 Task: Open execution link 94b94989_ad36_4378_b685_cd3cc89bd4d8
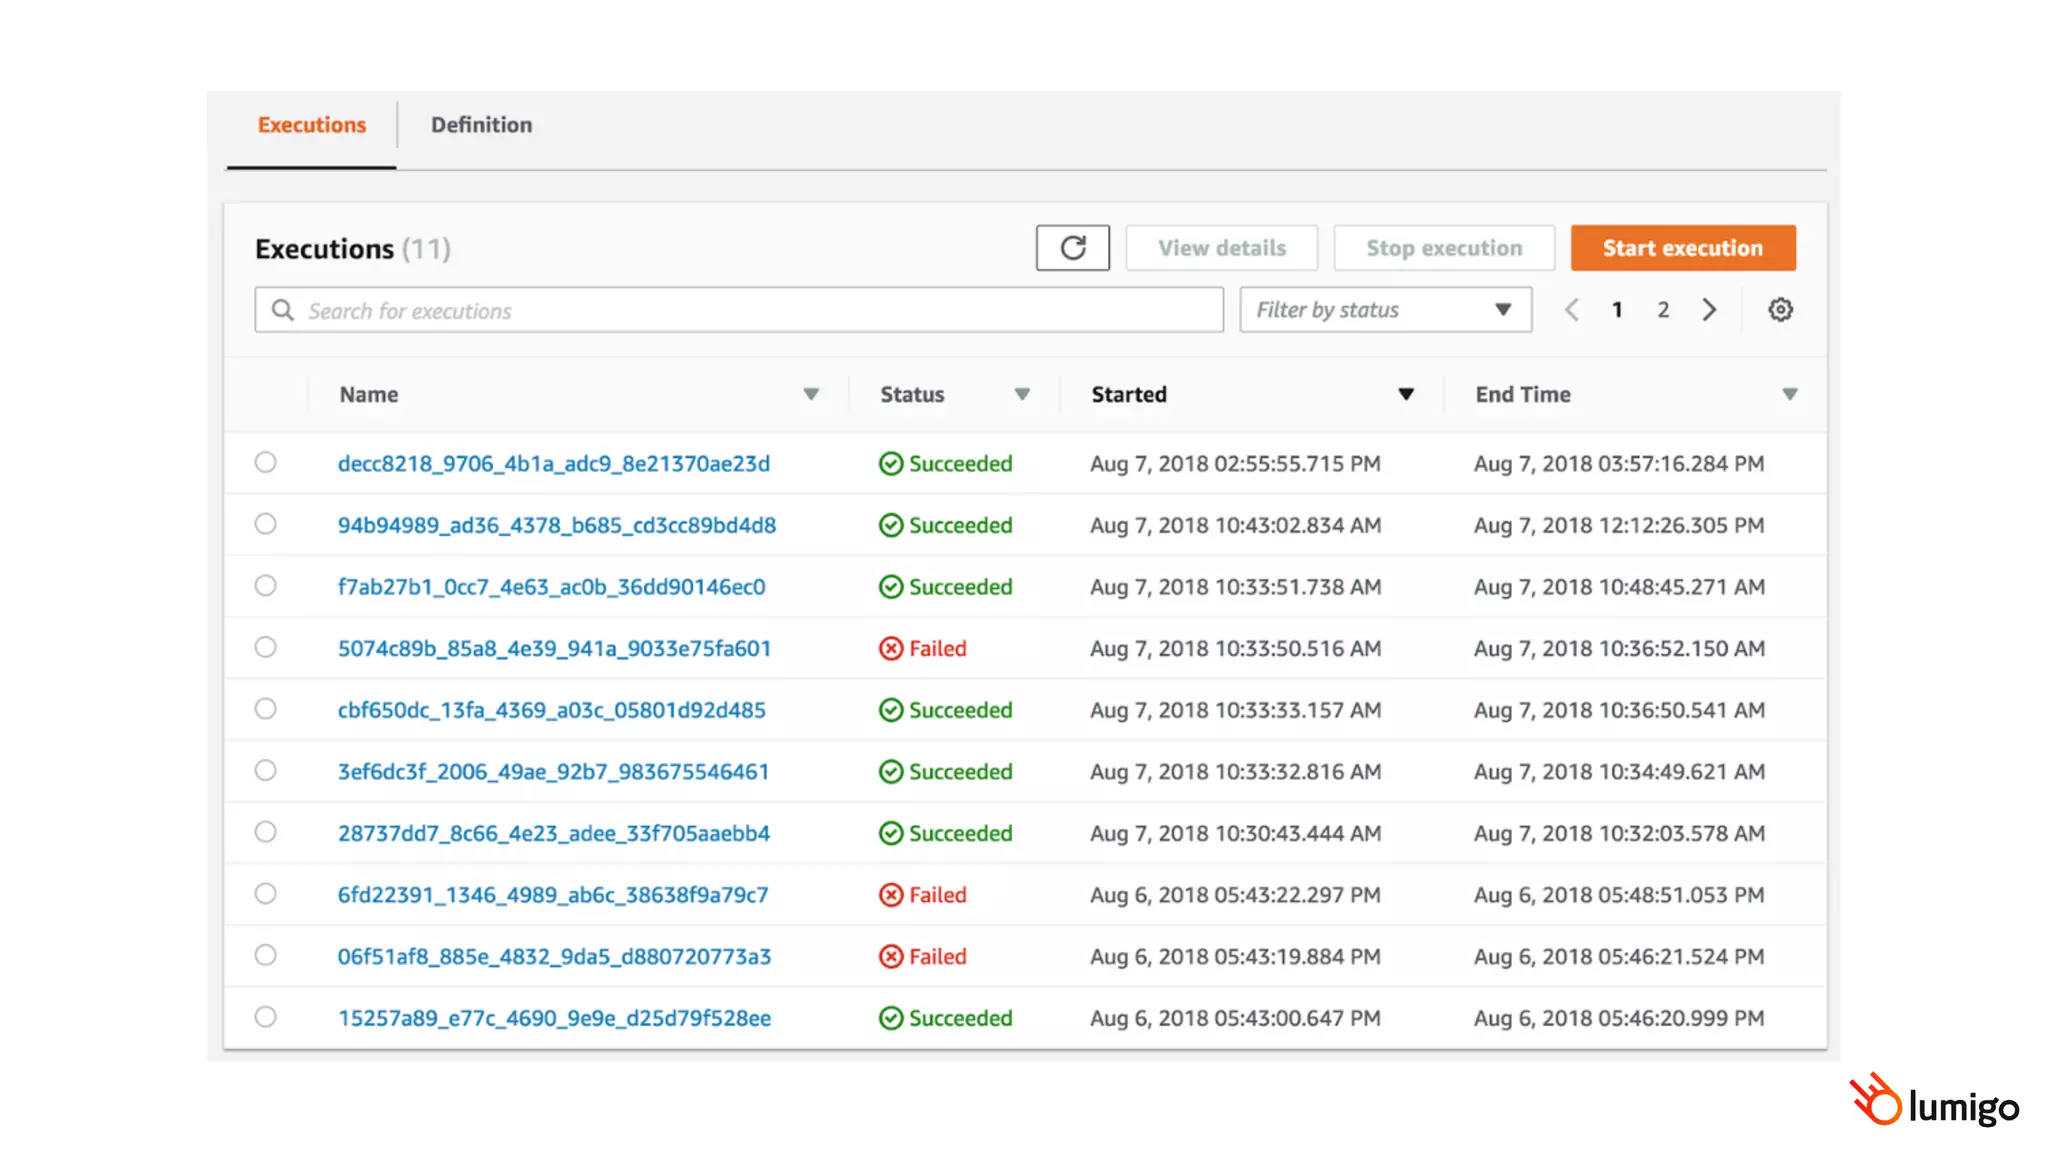[556, 525]
